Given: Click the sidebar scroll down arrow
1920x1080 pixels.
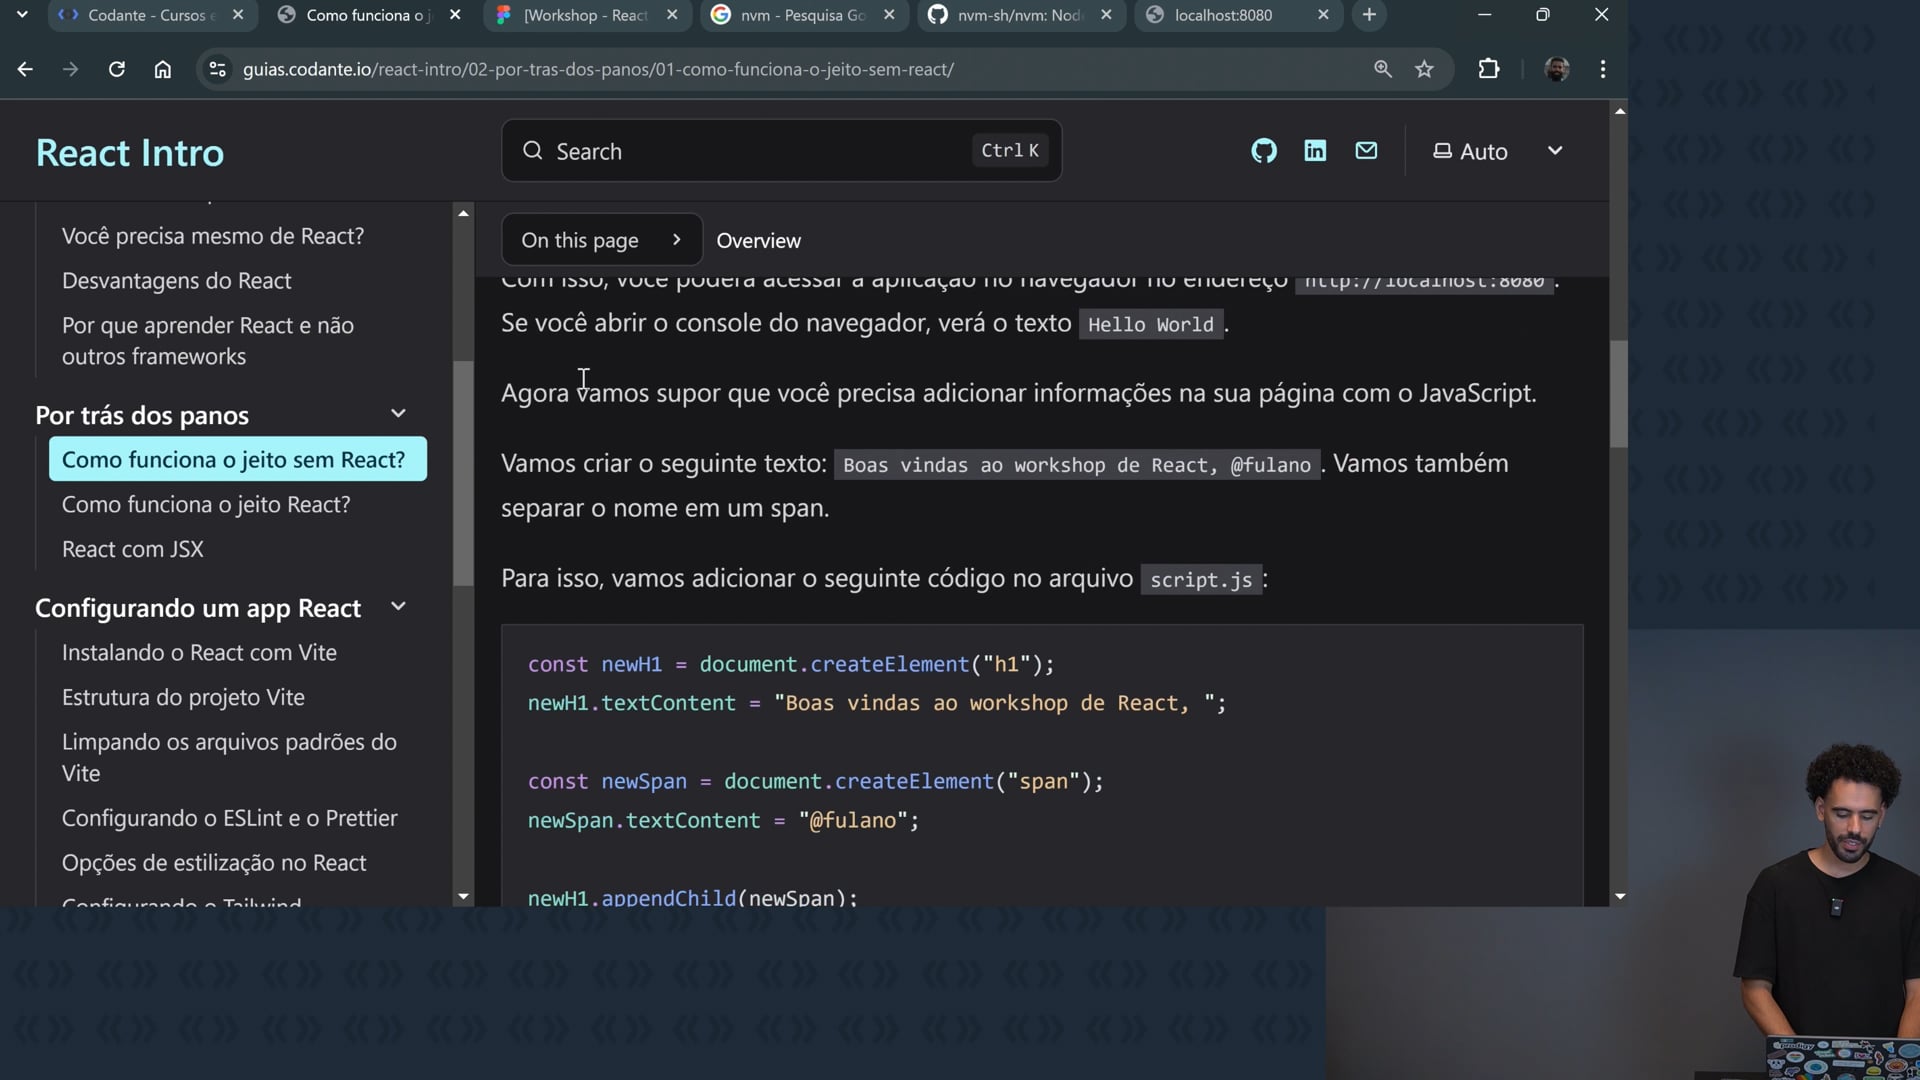Looking at the screenshot, I should (x=463, y=897).
